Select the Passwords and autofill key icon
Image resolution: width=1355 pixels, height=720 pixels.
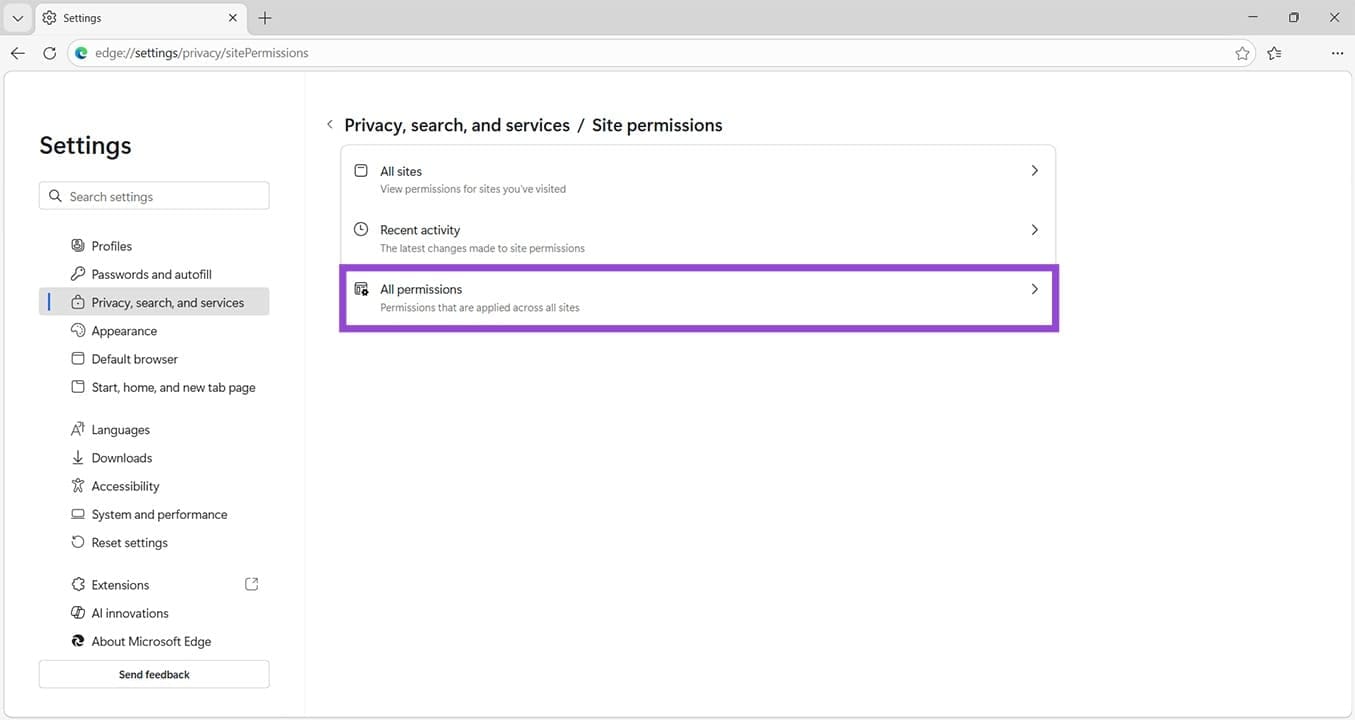pos(77,273)
